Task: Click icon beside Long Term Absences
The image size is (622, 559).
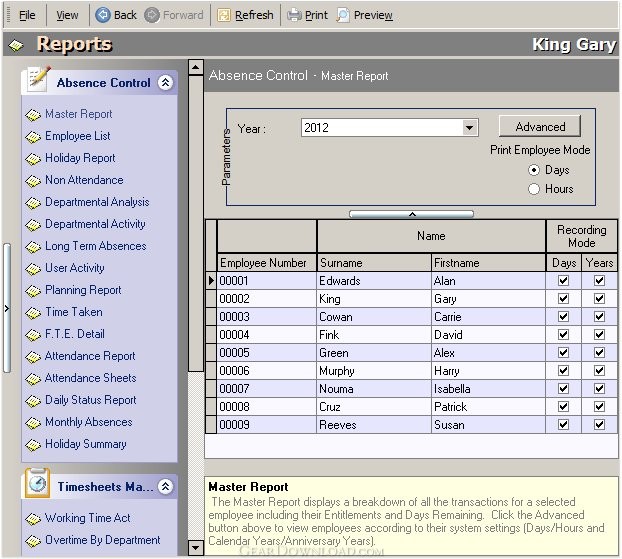Action: coord(33,247)
